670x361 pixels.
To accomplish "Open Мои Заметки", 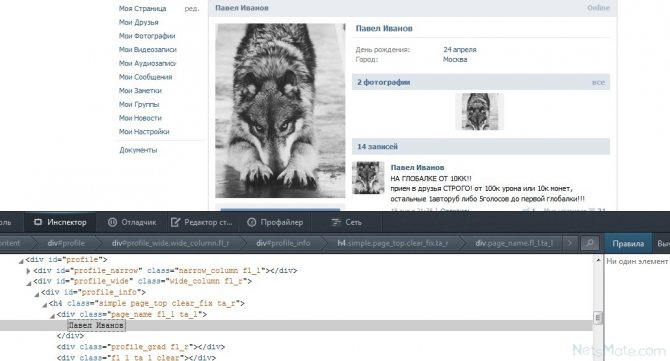I will (x=140, y=91).
